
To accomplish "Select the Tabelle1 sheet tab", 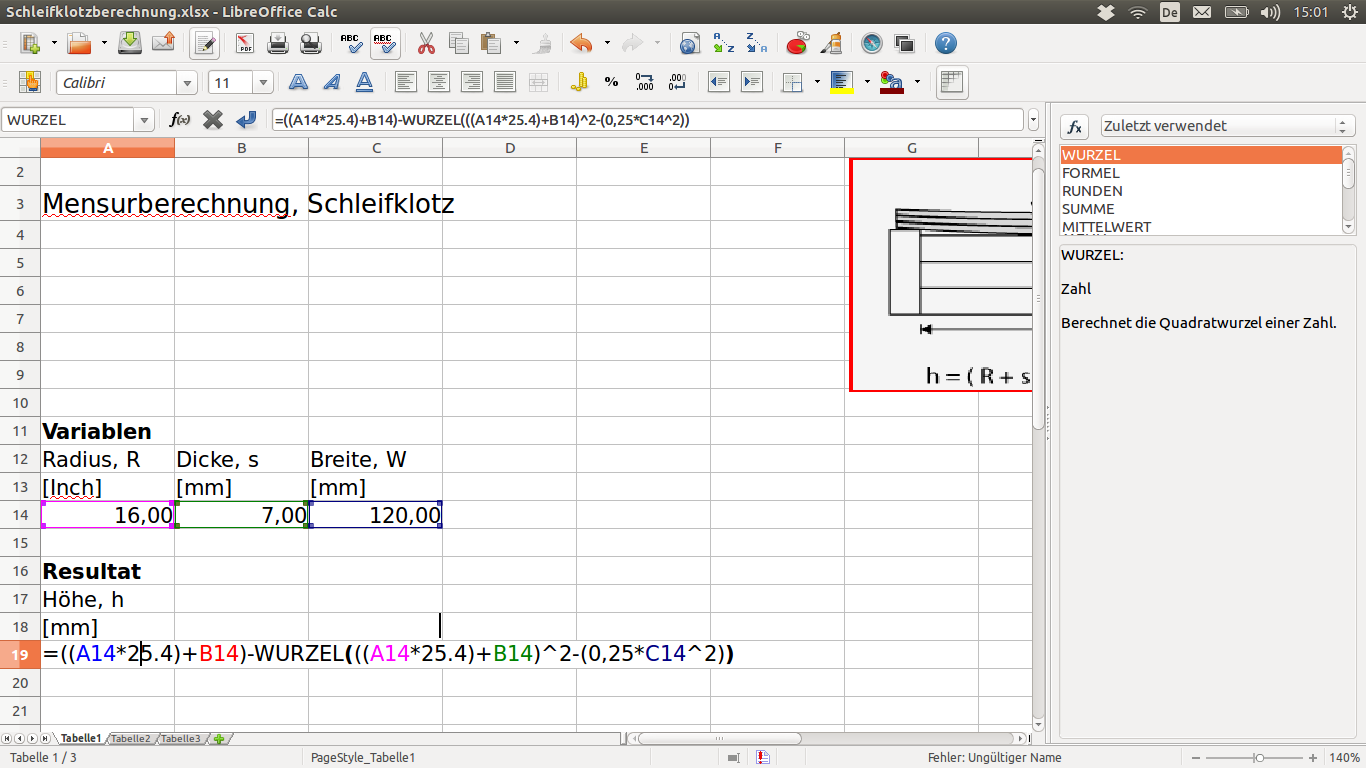I will [x=81, y=739].
